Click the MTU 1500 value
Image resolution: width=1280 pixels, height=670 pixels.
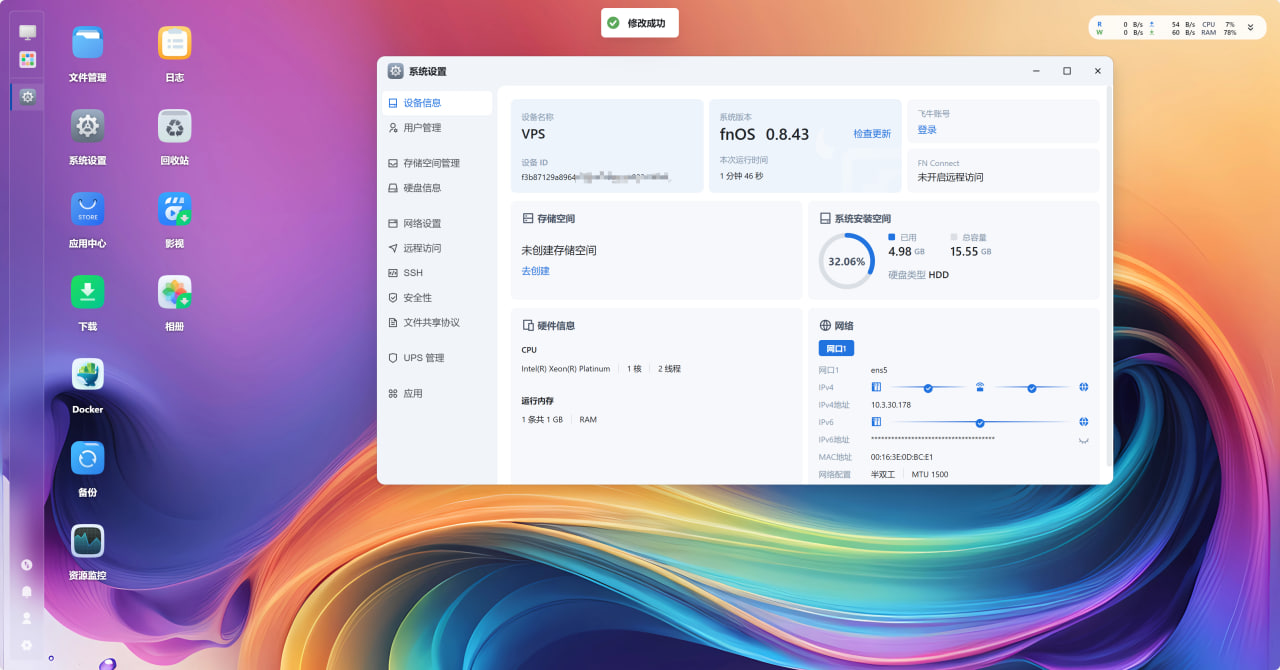930,475
